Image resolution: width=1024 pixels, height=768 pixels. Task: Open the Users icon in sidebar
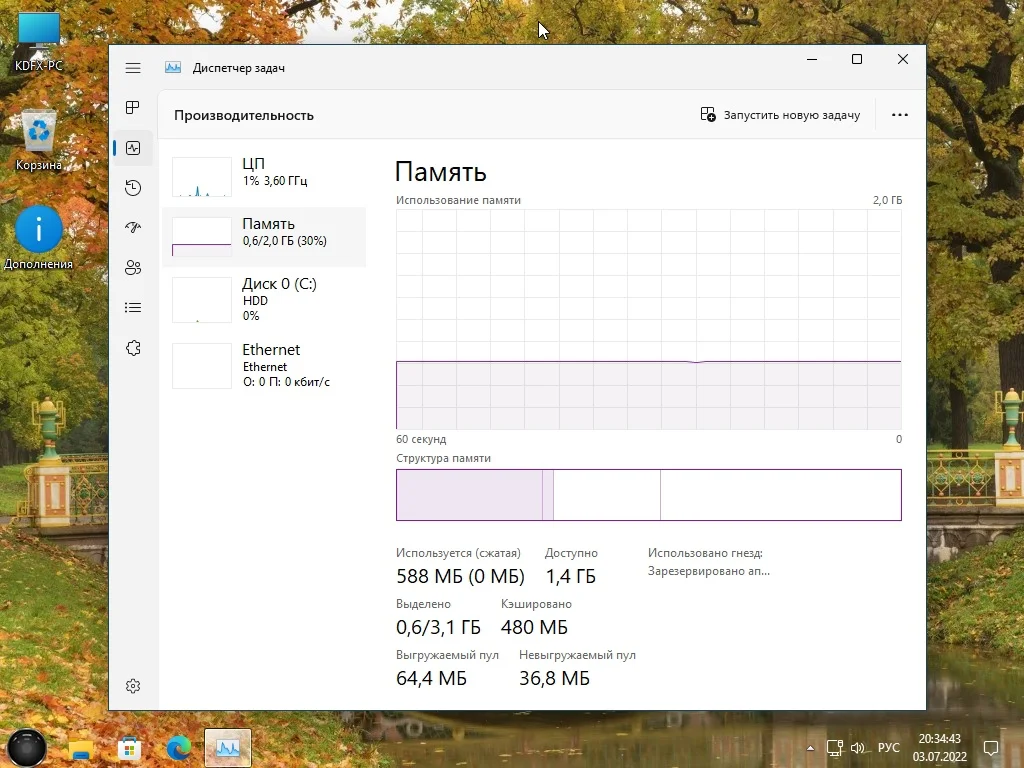point(133,268)
